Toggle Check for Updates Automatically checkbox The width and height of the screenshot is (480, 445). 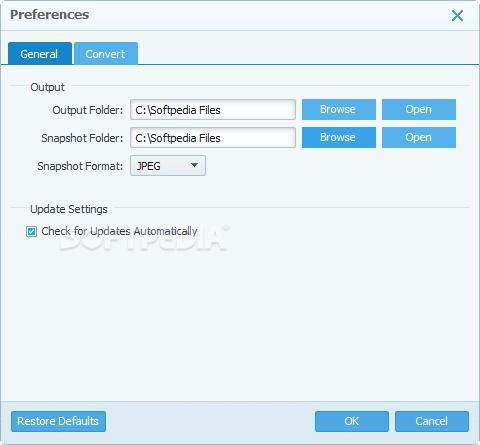tap(32, 231)
